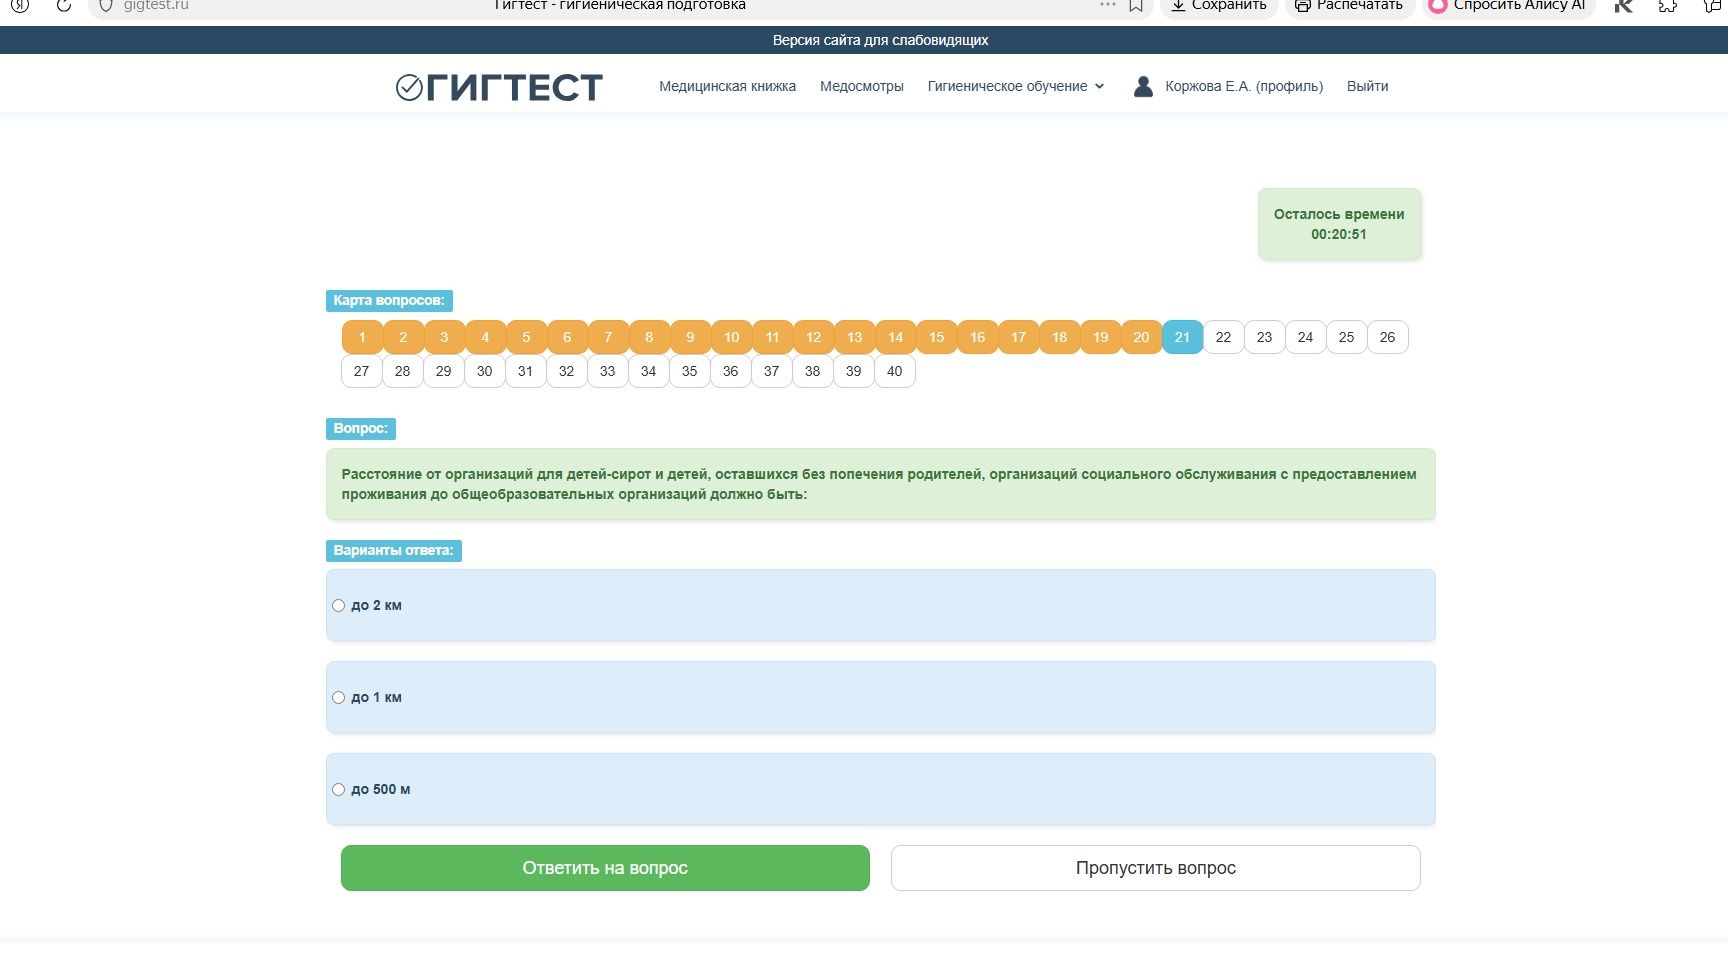Click Пропустить вопрос button
This screenshot has width=1728, height=972.
pyautogui.click(x=1155, y=868)
